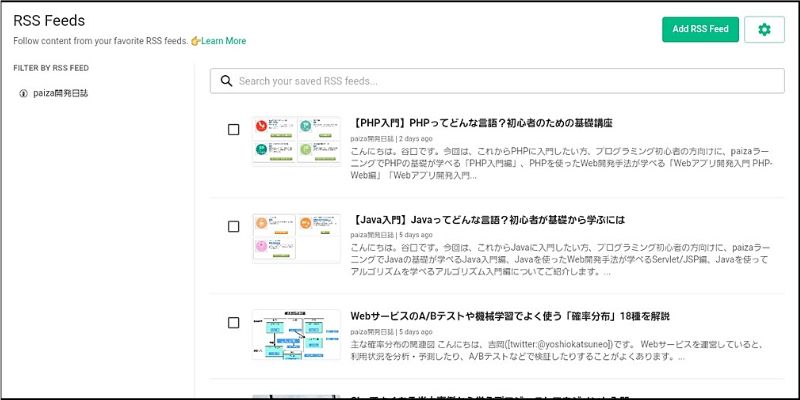Click the summary starting 主な確率分布の関連図
Screen dimensions: 800x400
pos(557,351)
